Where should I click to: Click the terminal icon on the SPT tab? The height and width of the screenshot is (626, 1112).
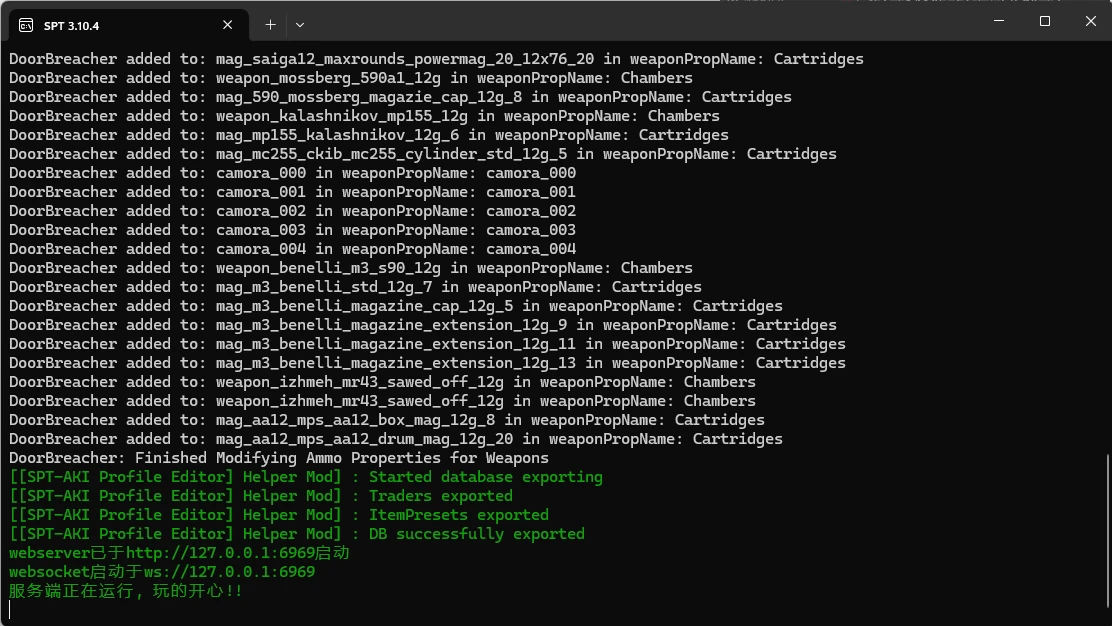tap(26, 25)
